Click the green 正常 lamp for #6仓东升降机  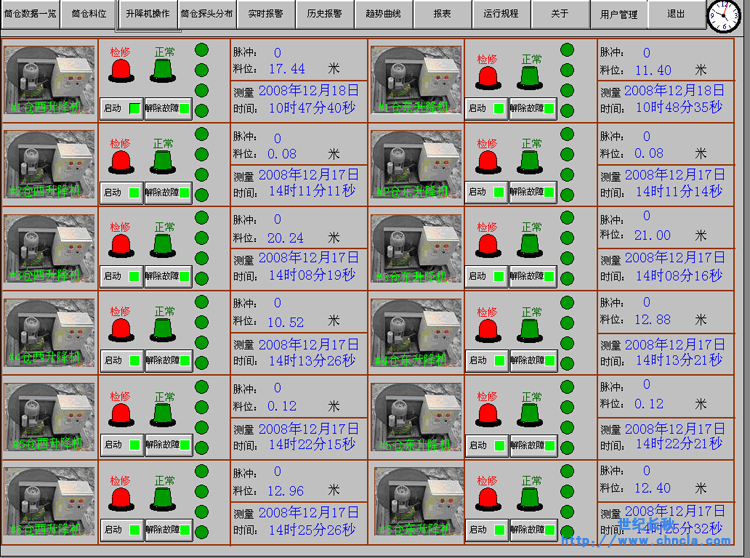530,500
